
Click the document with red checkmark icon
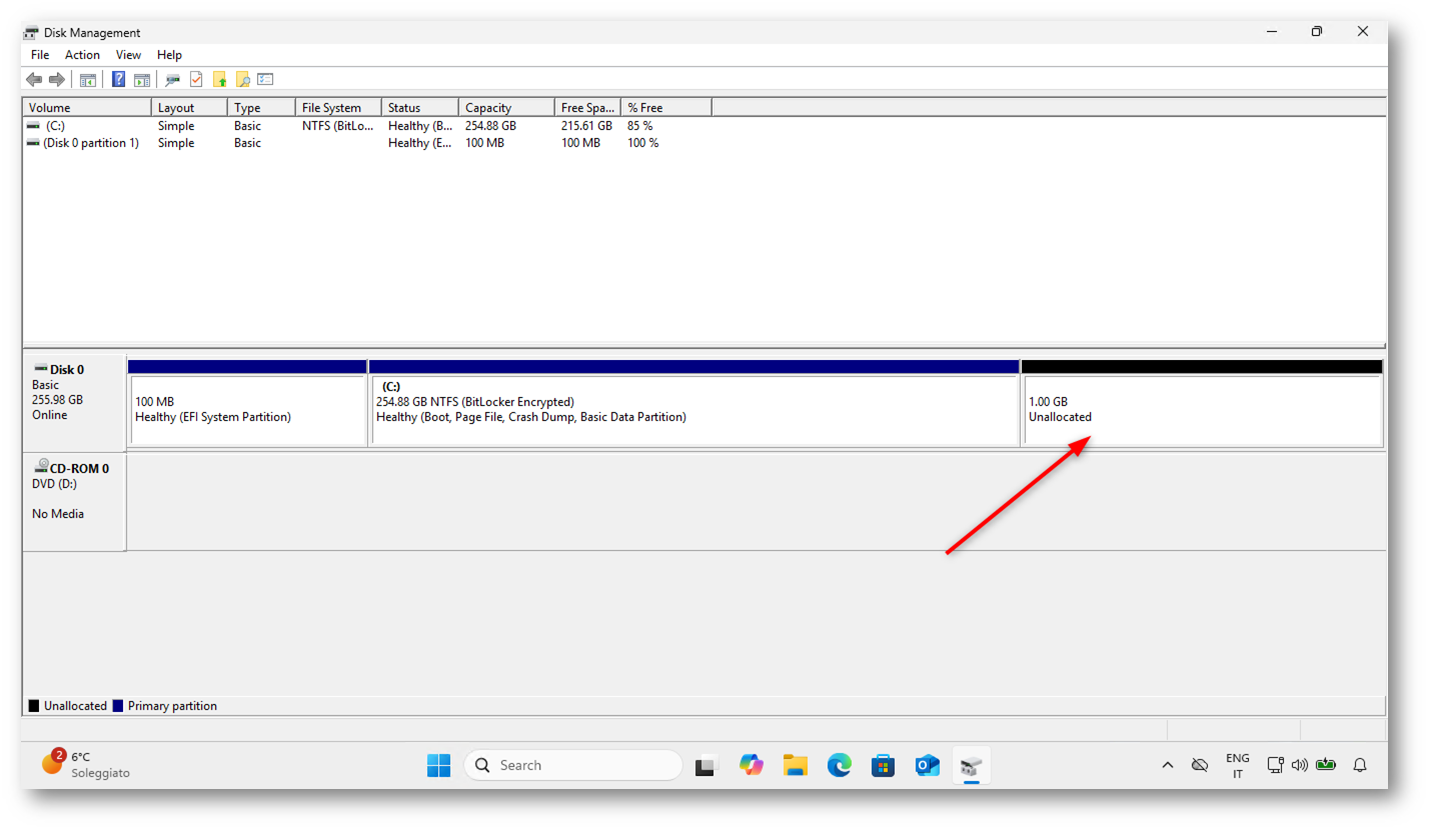pos(196,80)
